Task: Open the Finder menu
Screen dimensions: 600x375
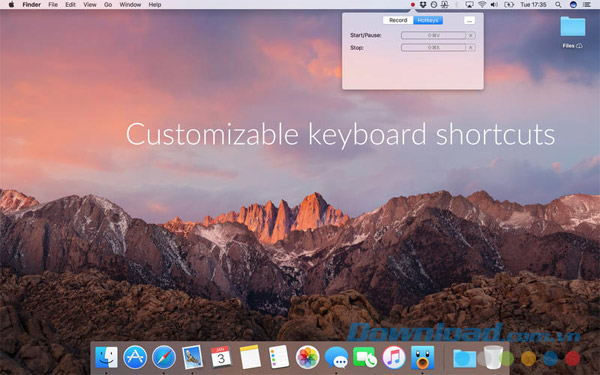Action: tap(32, 5)
